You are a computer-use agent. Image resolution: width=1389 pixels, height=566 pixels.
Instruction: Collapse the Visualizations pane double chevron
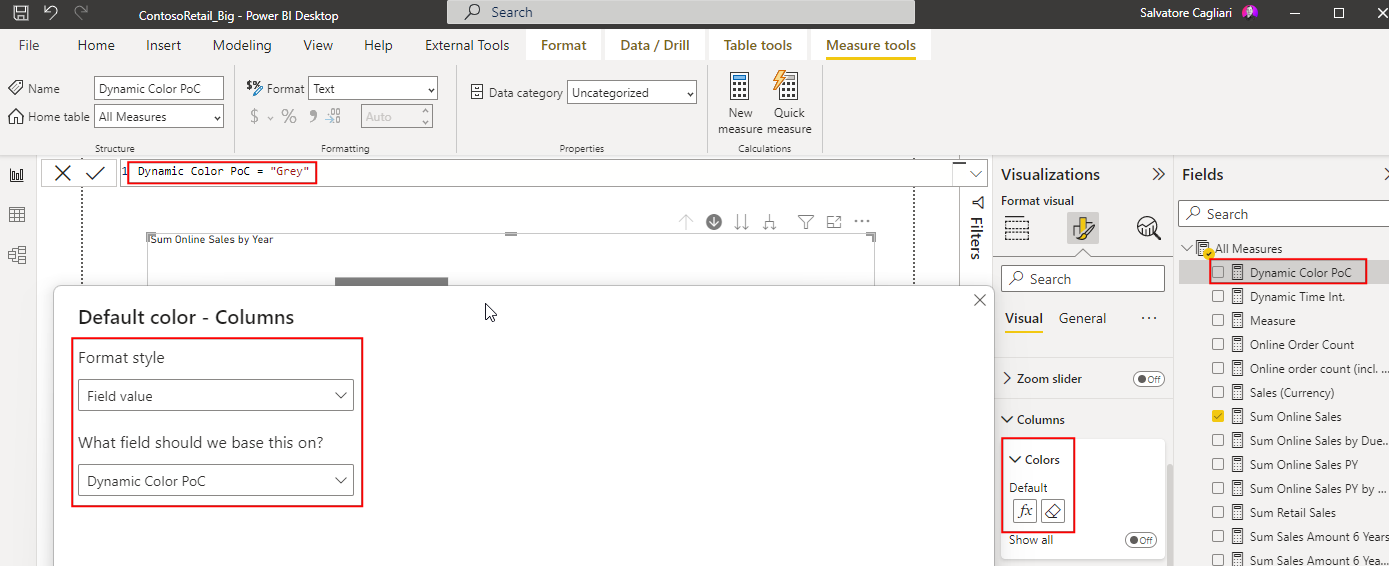tap(1158, 174)
